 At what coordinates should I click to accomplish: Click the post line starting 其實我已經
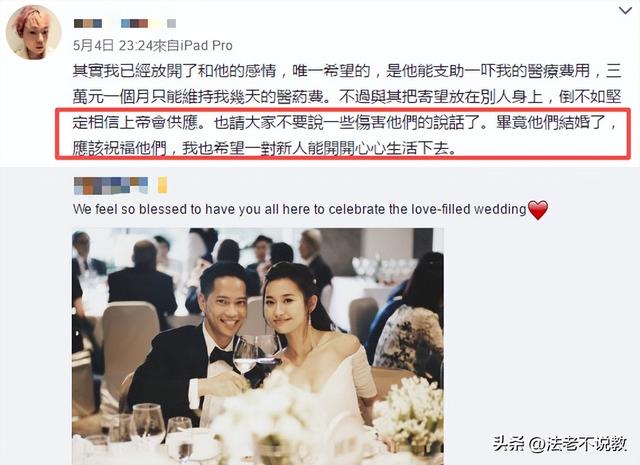(x=347, y=71)
